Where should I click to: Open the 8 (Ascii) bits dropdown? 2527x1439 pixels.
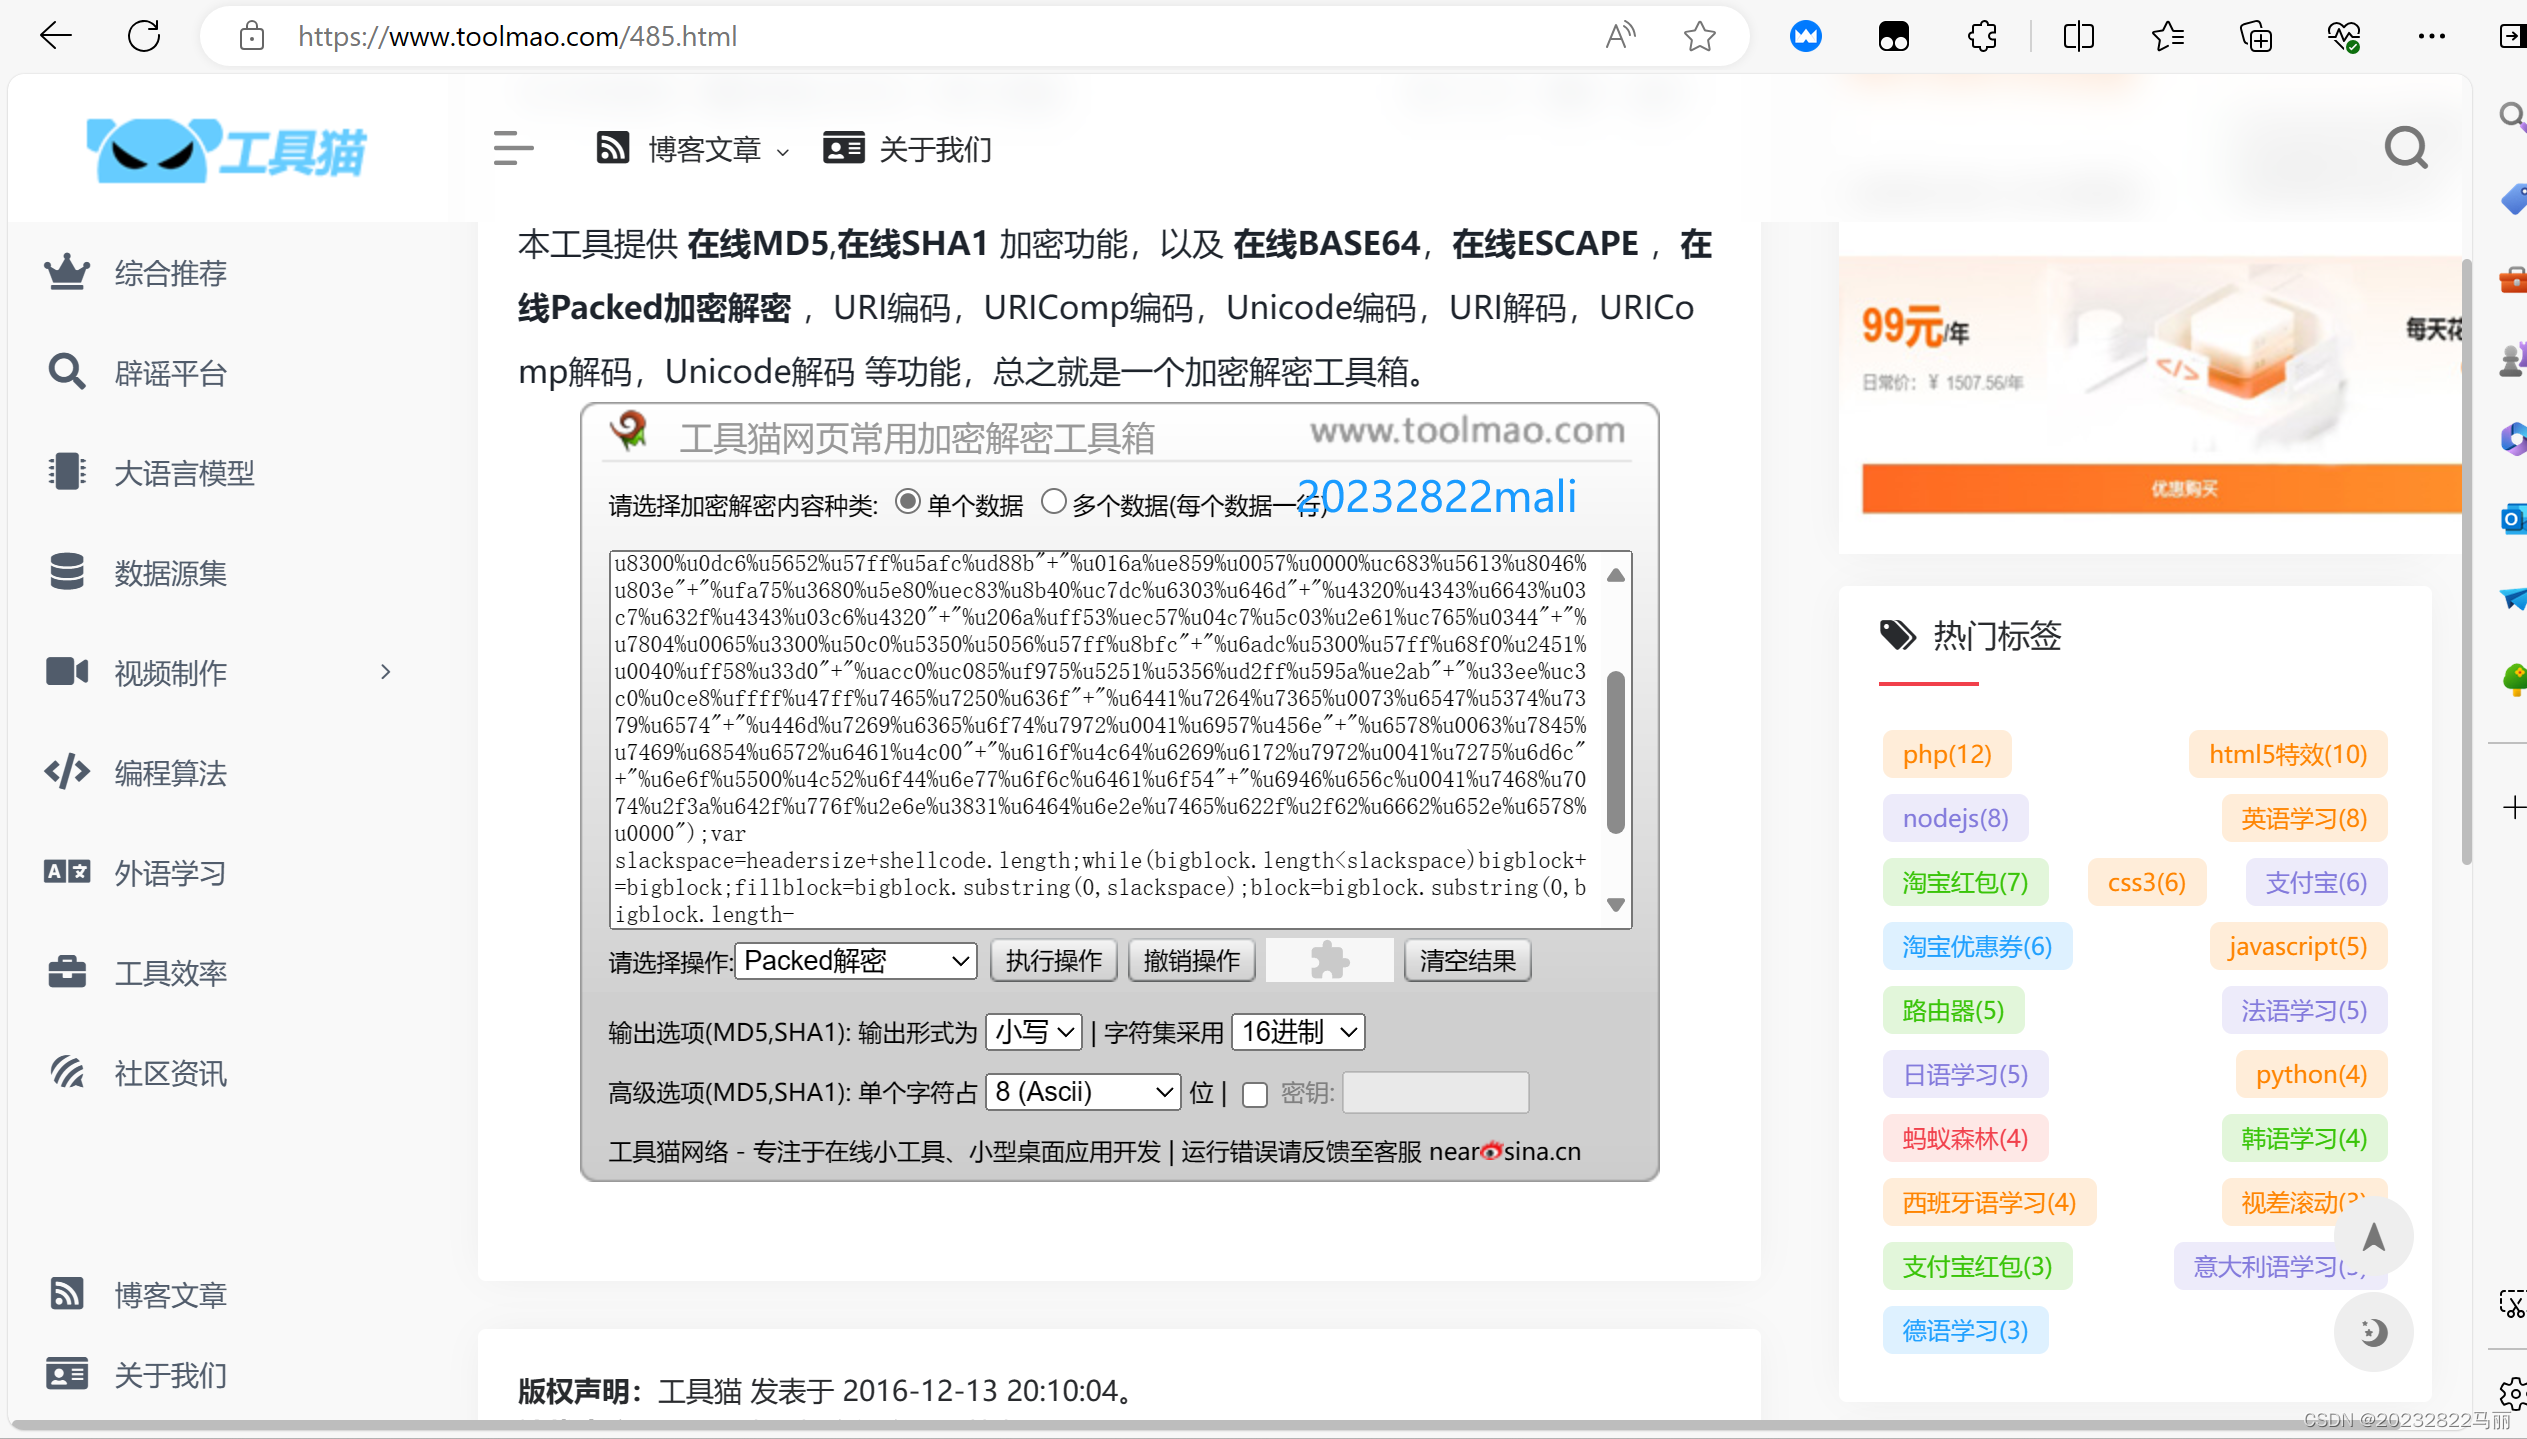[x=1083, y=1092]
